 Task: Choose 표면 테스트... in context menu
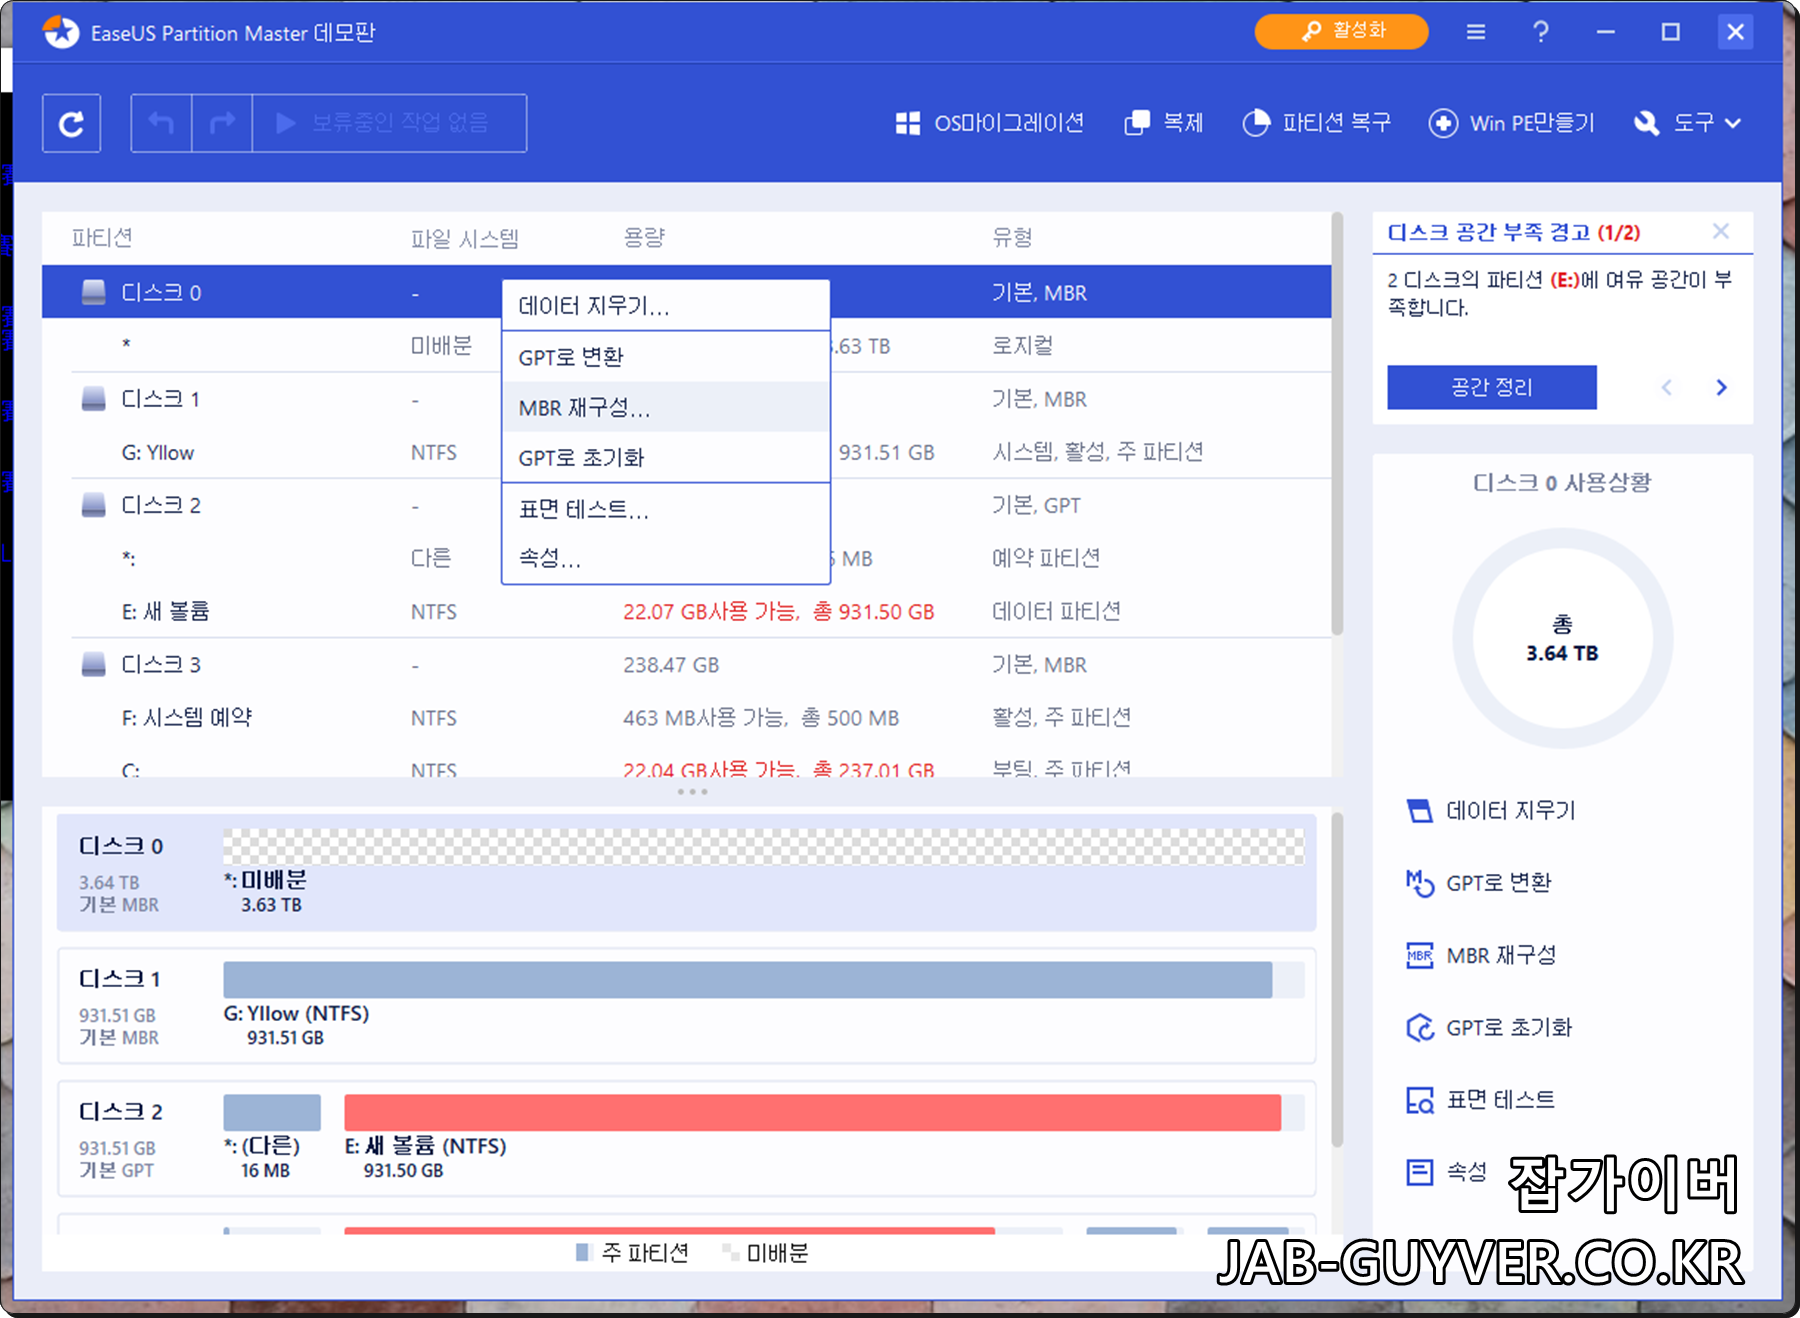tap(666, 509)
